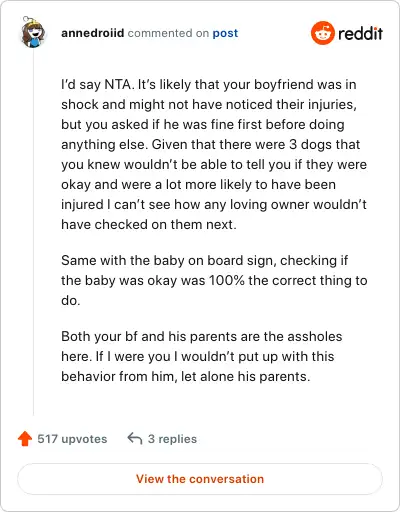Open the "3 replies" label
The image size is (400, 512).
coord(172,439)
